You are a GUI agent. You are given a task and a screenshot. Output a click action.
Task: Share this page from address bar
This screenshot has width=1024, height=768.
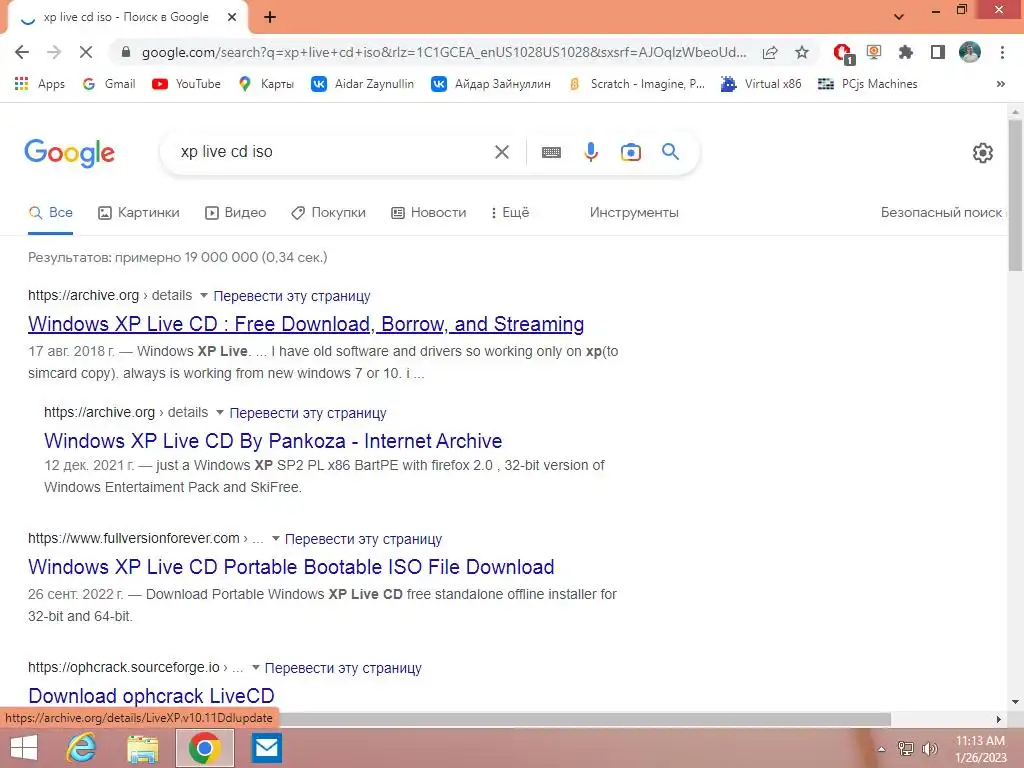click(x=770, y=52)
